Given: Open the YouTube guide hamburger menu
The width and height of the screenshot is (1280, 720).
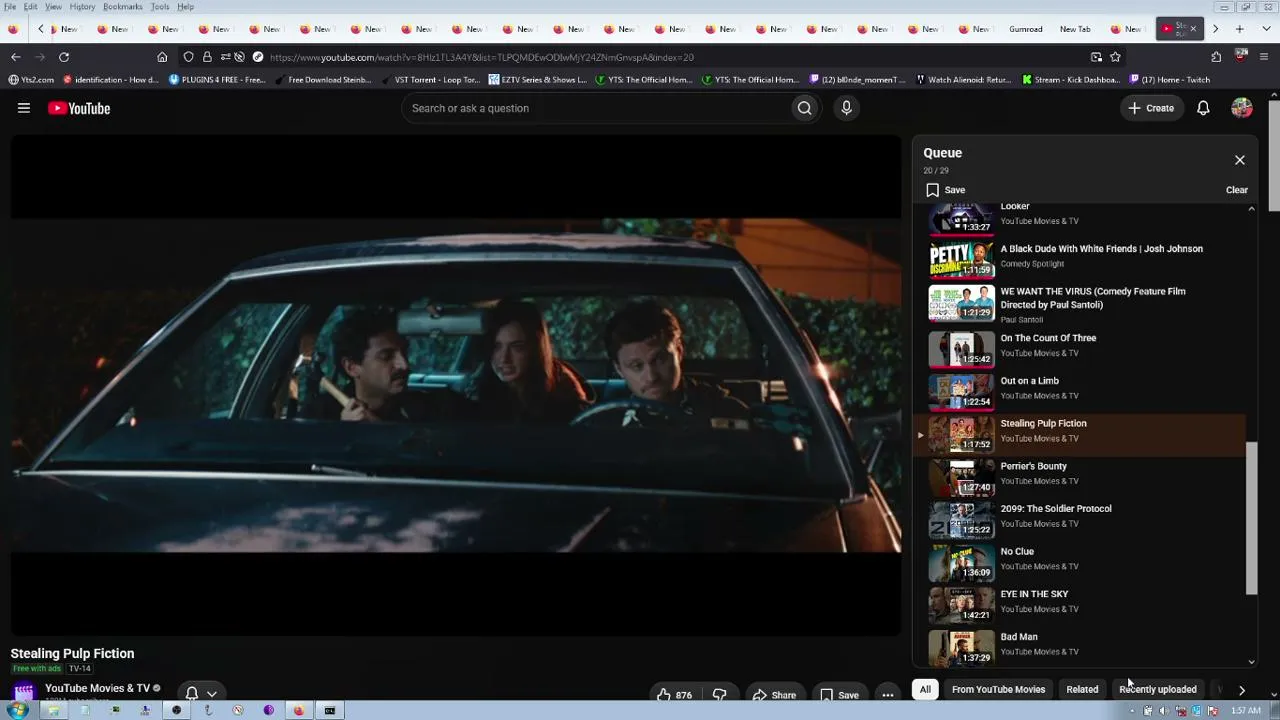Looking at the screenshot, I should [24, 108].
